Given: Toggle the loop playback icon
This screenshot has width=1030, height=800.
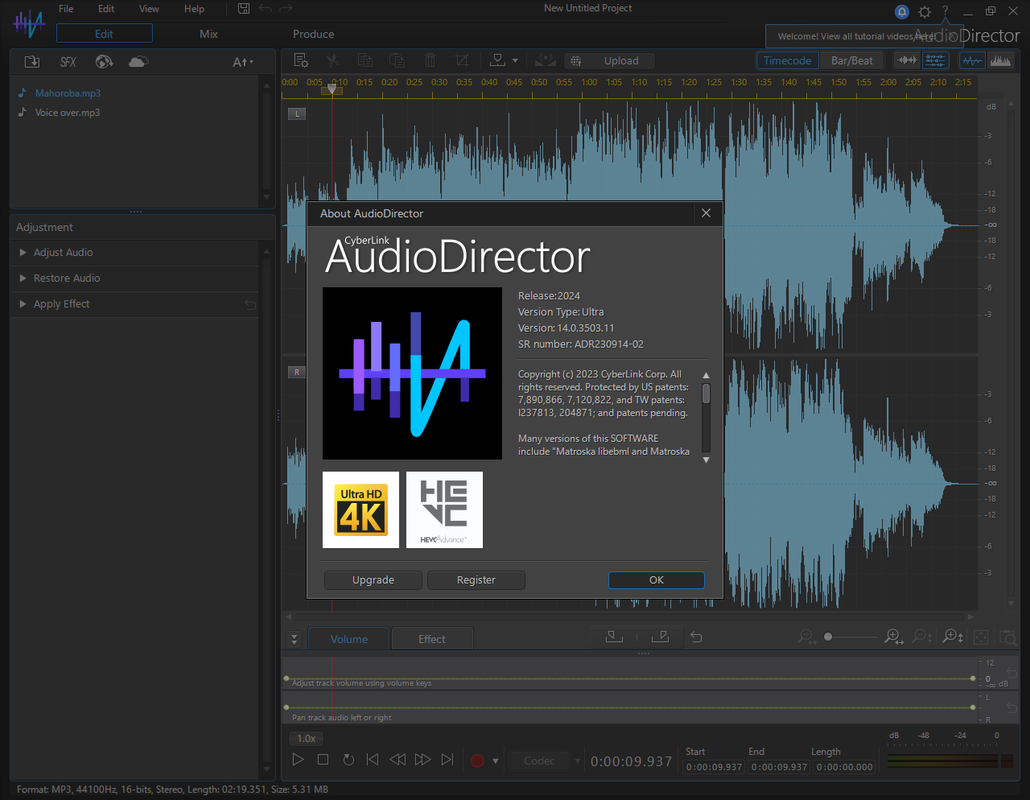Looking at the screenshot, I should click(x=348, y=759).
